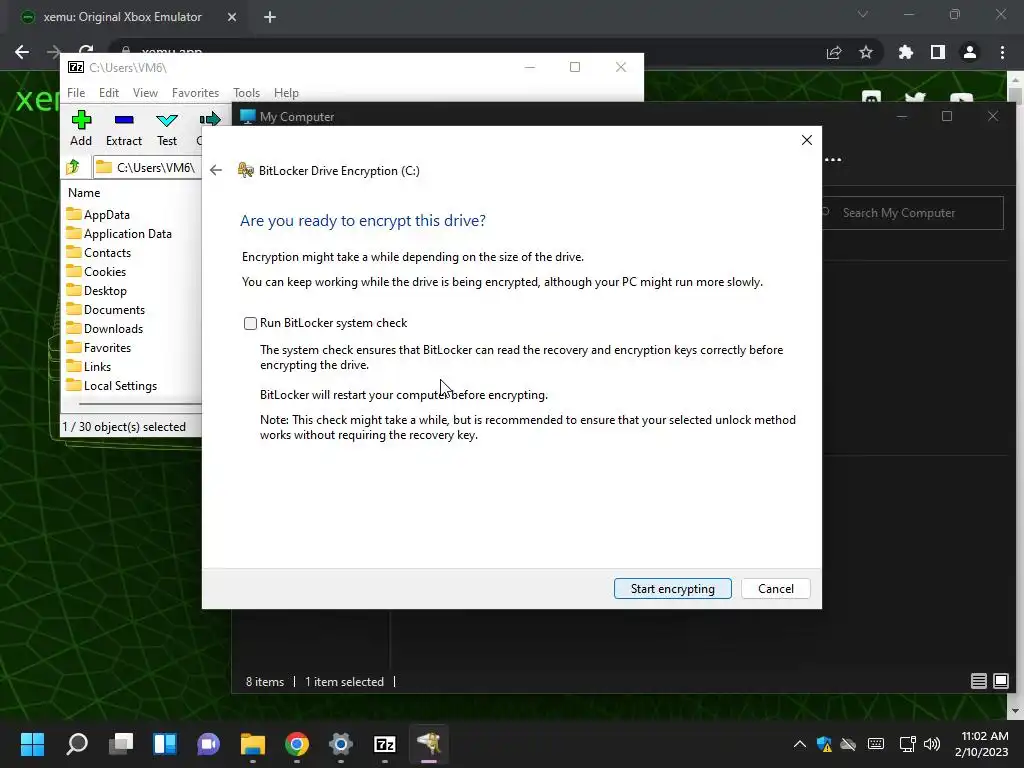Go back in BitLocker wizard
Viewport: 1024px width, 768px height.
pyautogui.click(x=216, y=170)
